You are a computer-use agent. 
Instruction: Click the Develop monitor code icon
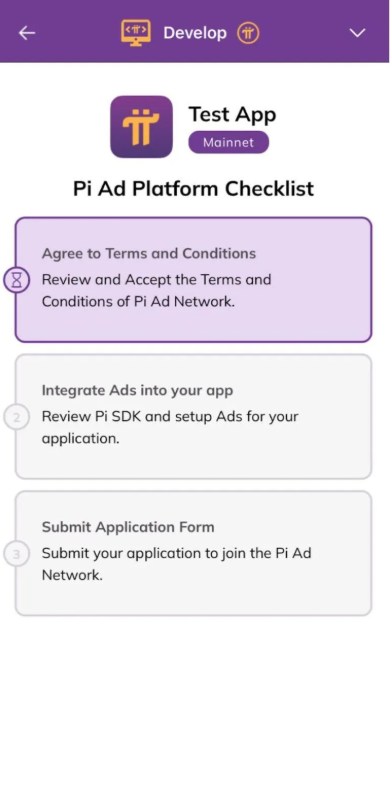coord(136,33)
